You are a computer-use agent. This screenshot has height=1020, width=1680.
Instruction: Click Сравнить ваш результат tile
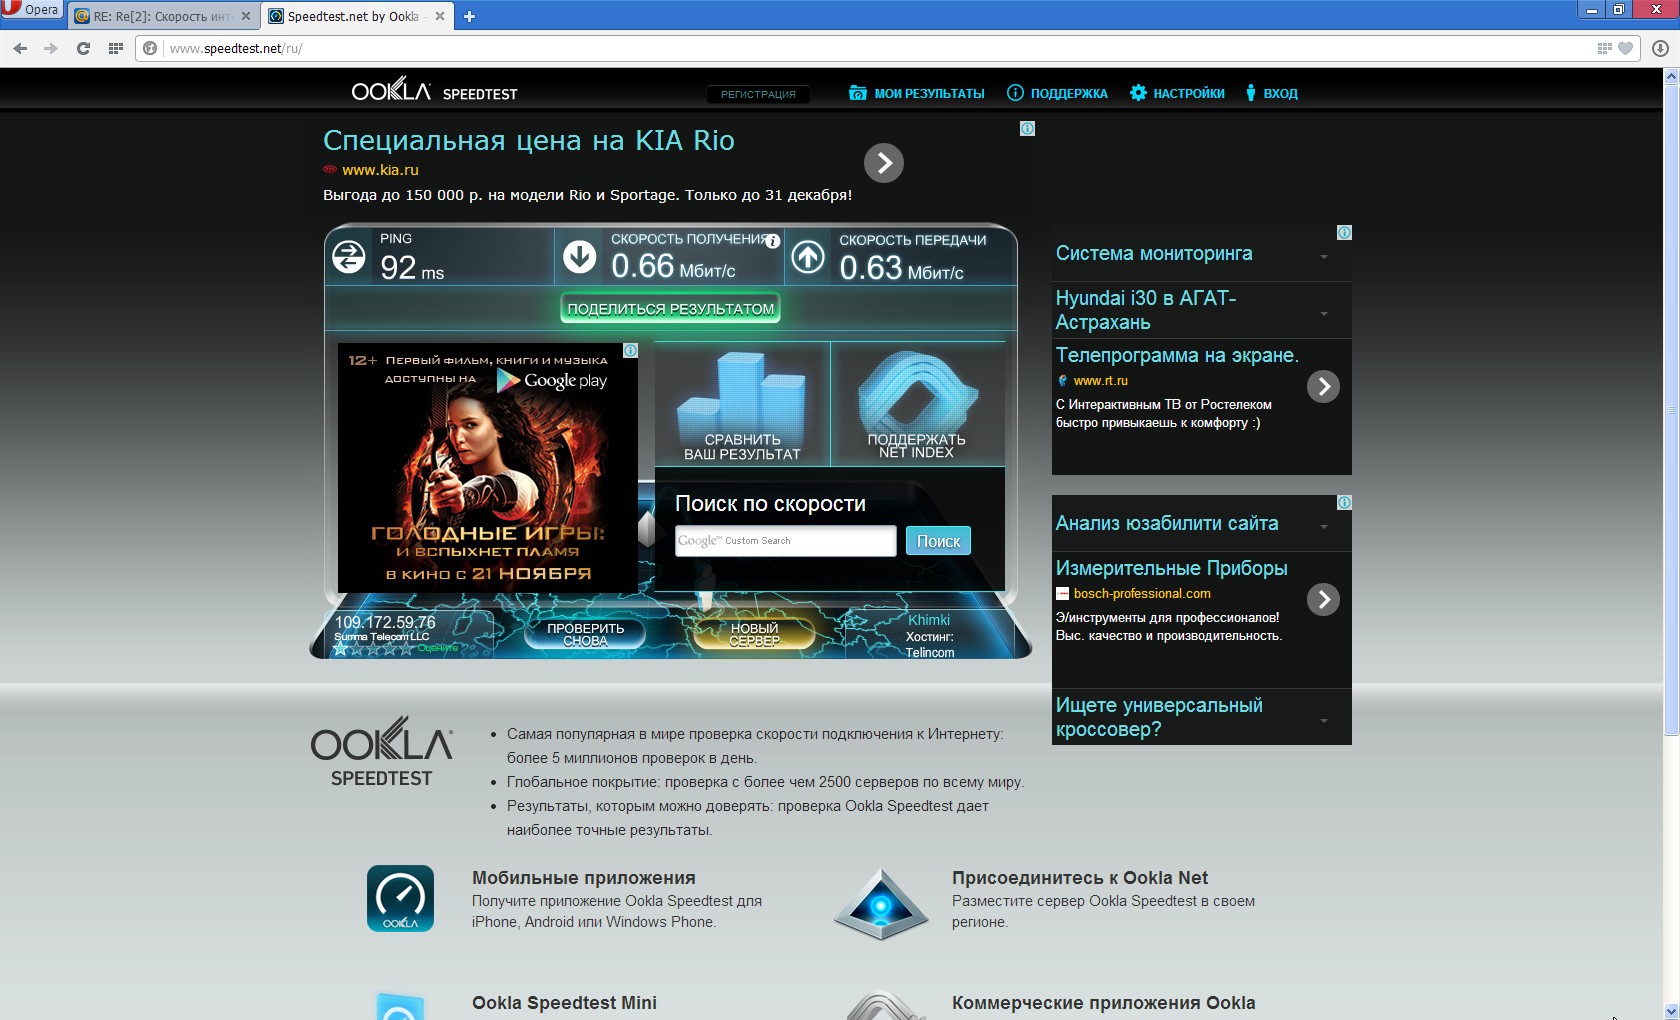[742, 405]
